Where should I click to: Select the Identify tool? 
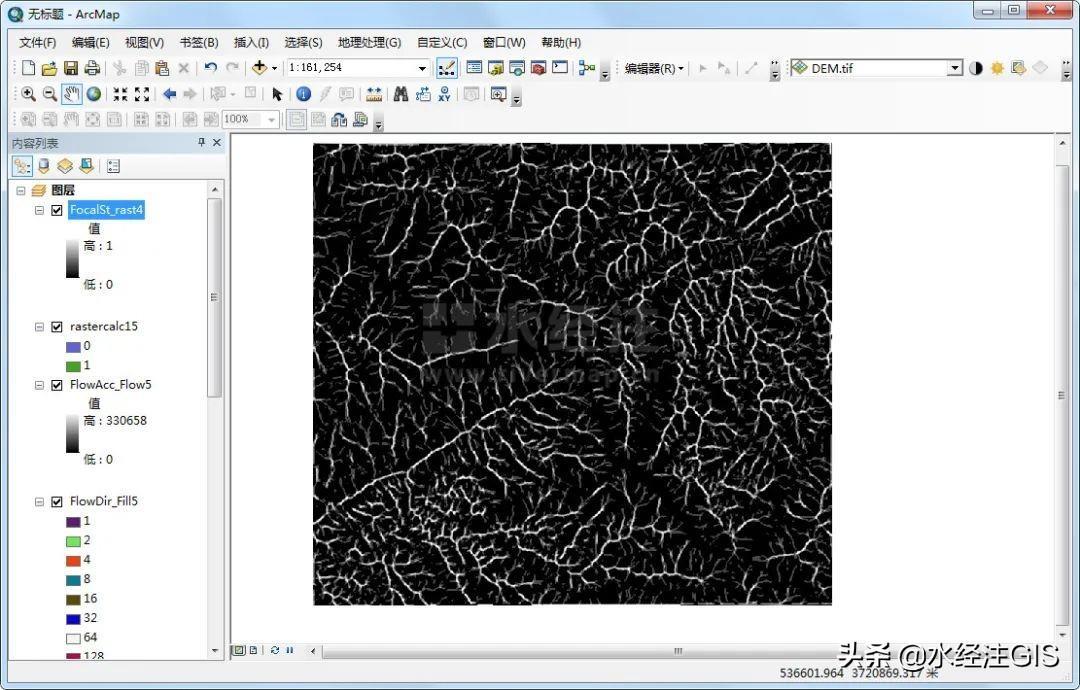pyautogui.click(x=303, y=94)
